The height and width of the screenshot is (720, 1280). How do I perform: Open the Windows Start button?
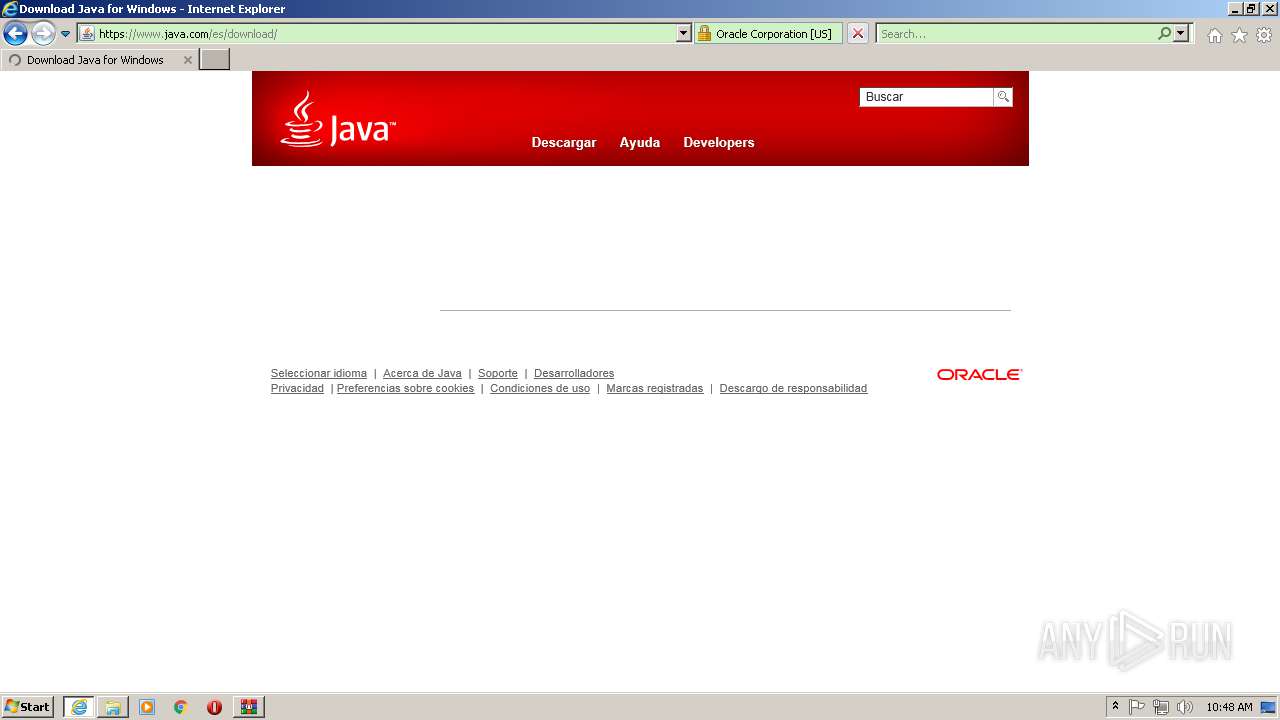(x=28, y=707)
